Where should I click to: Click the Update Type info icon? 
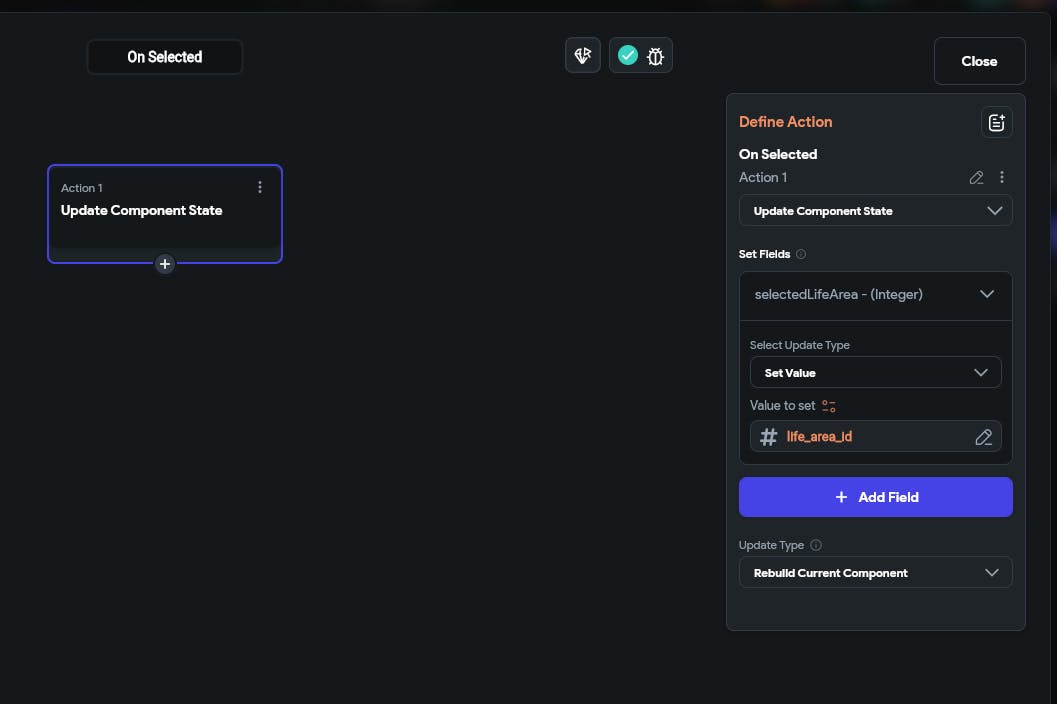816,545
